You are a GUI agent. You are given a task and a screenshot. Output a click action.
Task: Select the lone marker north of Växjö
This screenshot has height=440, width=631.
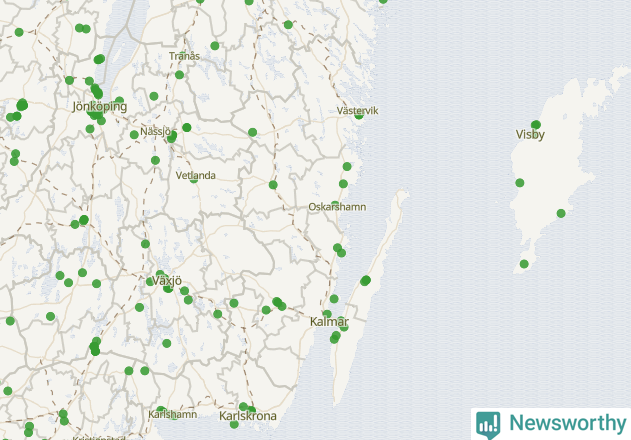coord(145,244)
